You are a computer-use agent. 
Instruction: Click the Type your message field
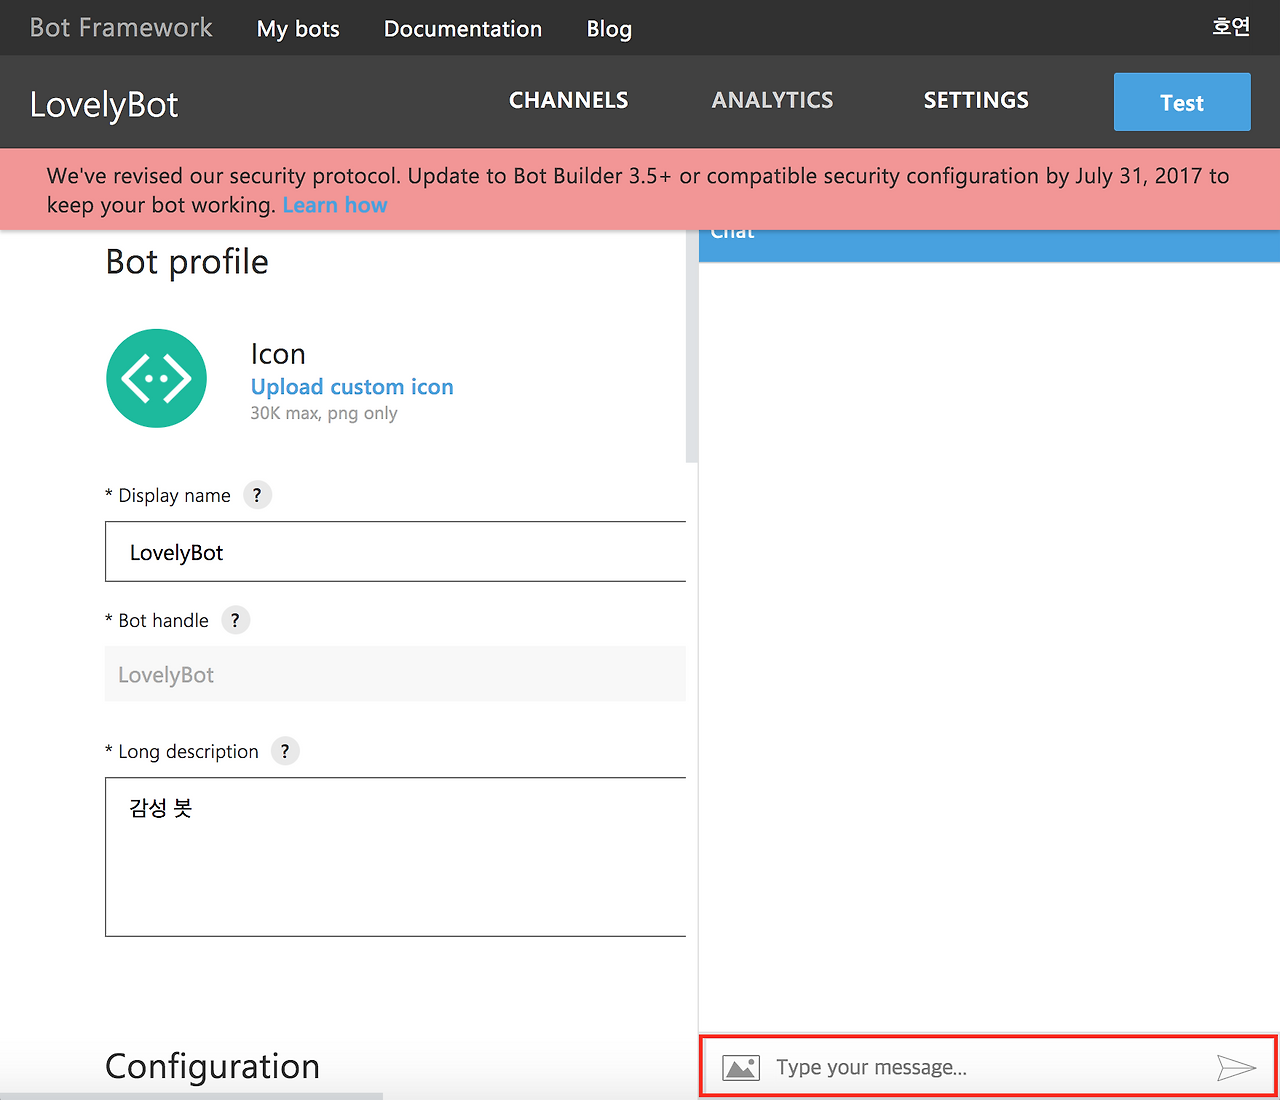pos(990,1067)
